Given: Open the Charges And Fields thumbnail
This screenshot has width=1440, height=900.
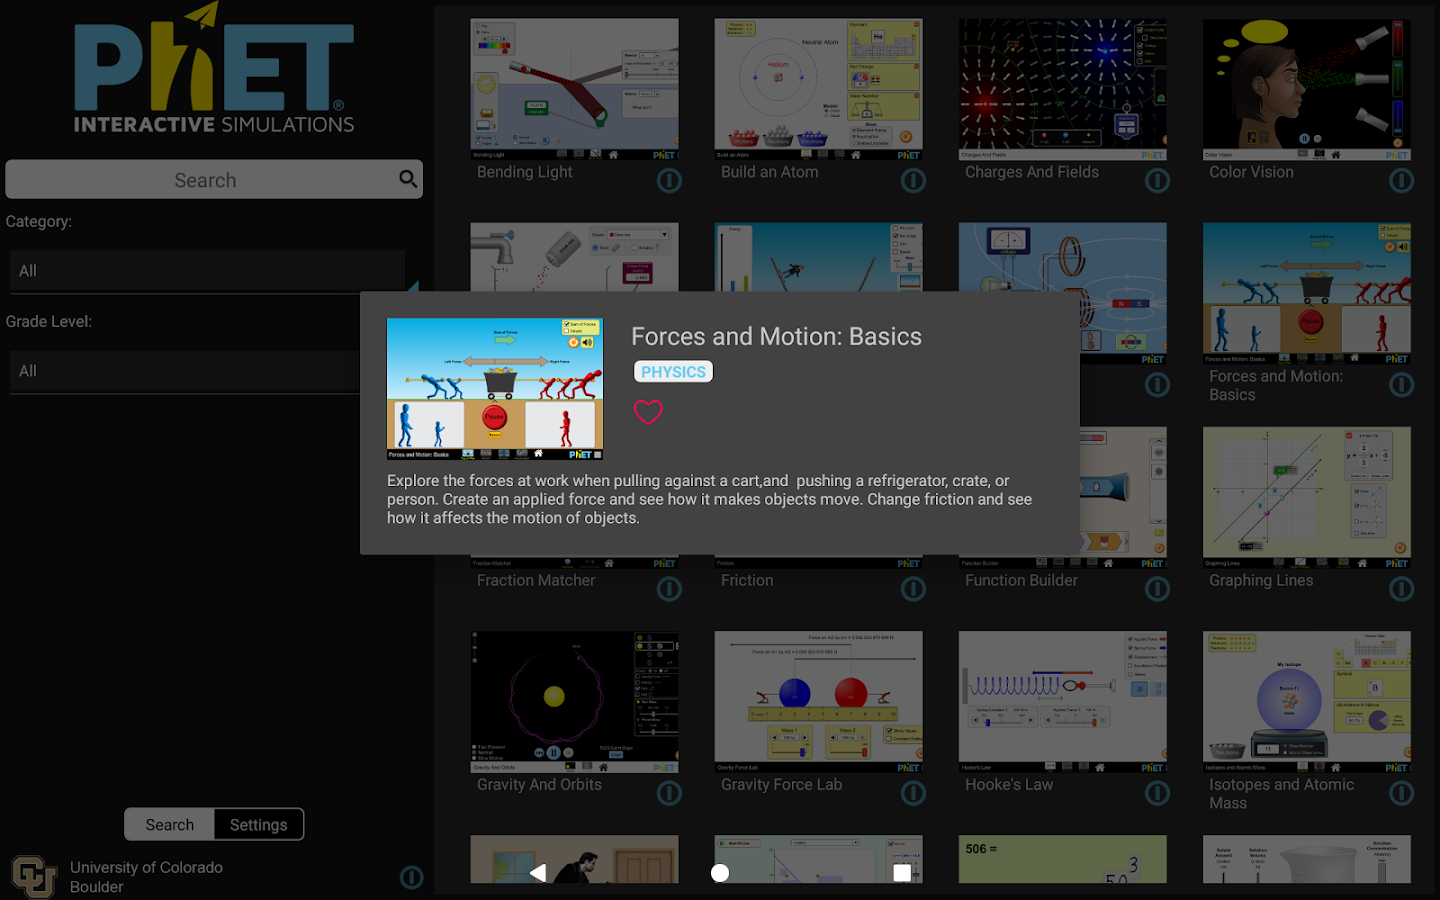Looking at the screenshot, I should click(1062, 90).
